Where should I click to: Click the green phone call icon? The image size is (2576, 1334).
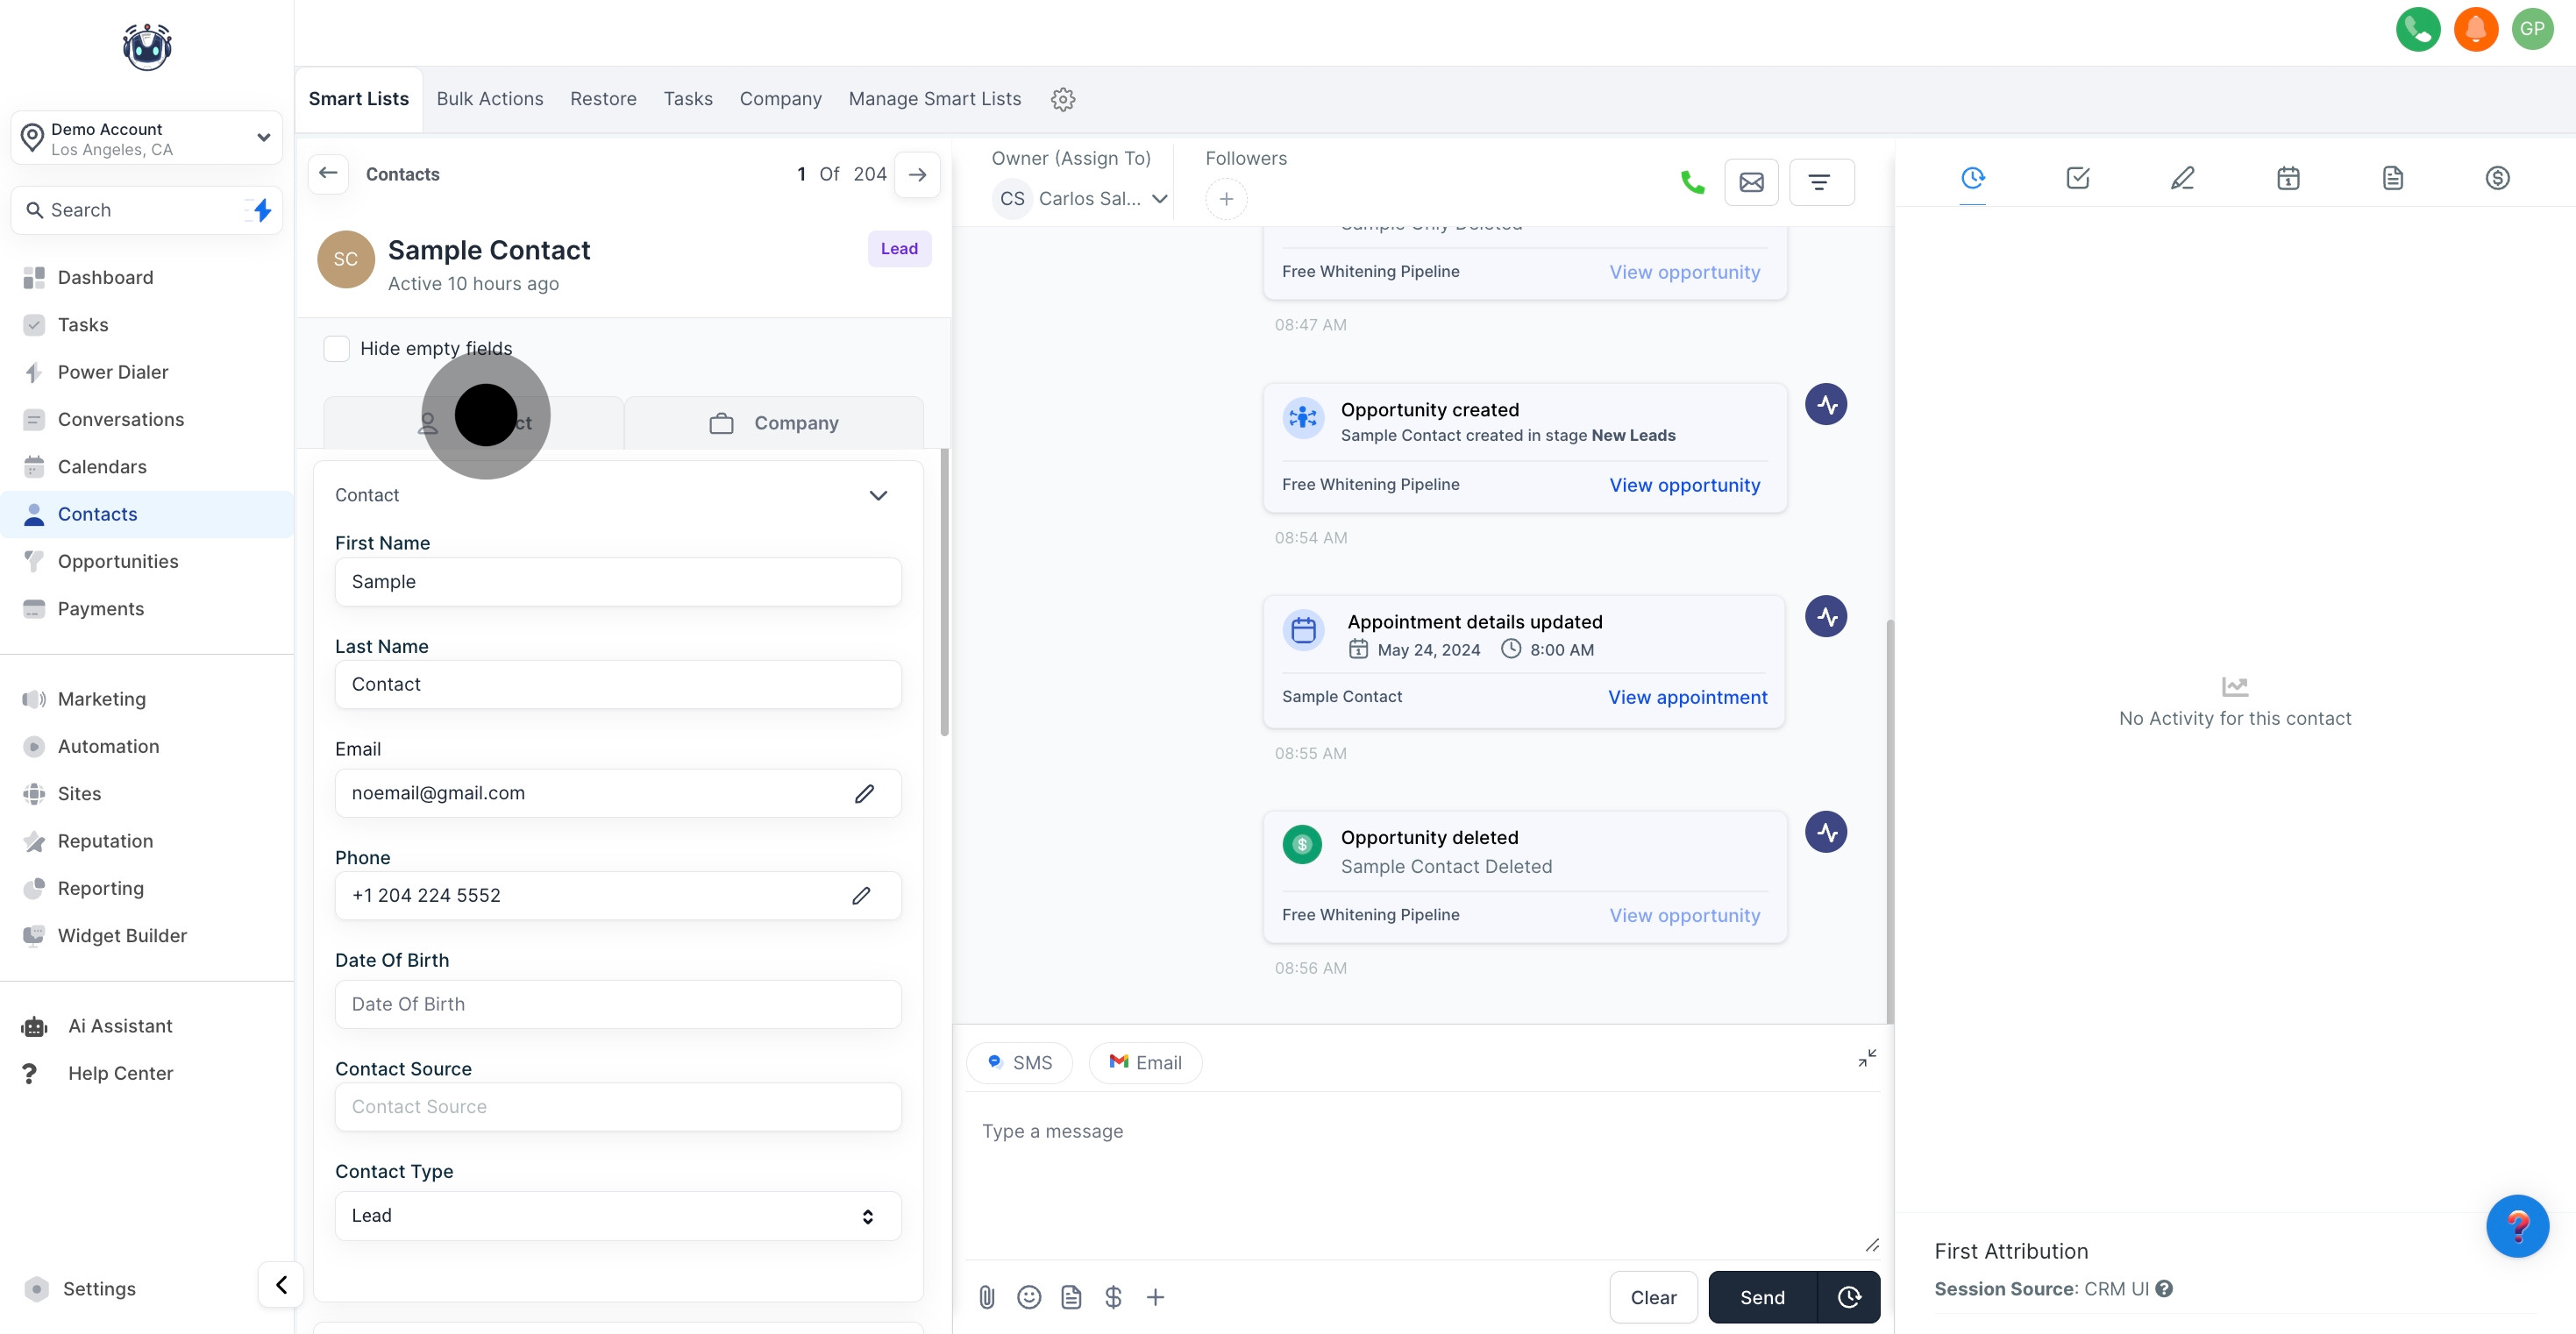pos(1692,182)
